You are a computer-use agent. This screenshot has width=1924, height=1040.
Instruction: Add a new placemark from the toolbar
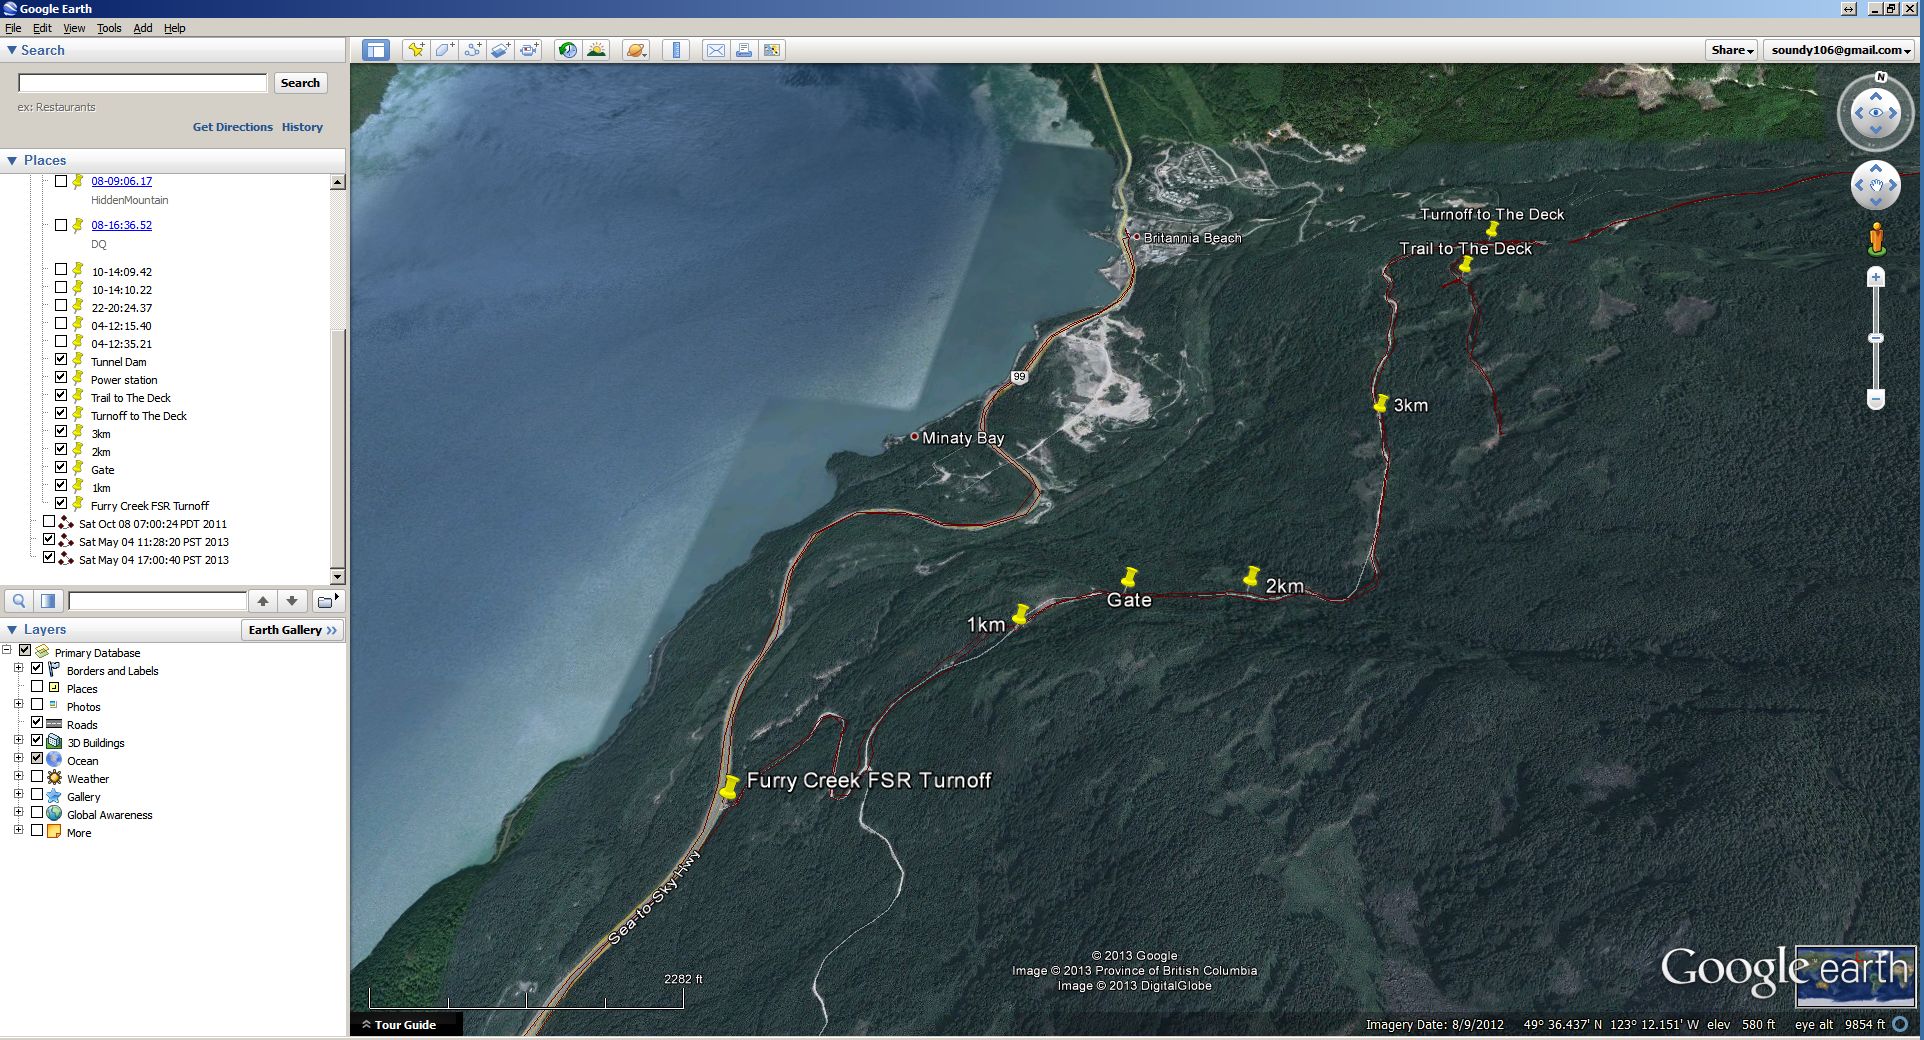416,50
